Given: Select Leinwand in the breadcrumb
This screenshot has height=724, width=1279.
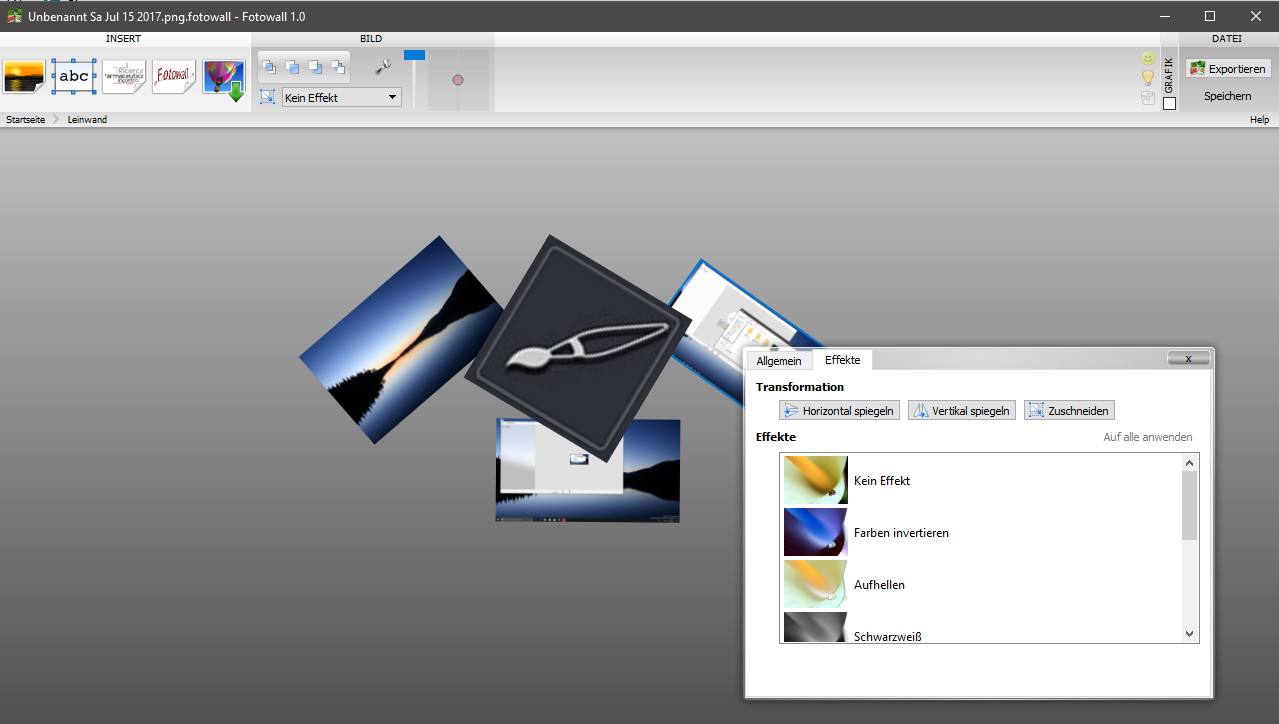Looking at the screenshot, I should pos(87,119).
